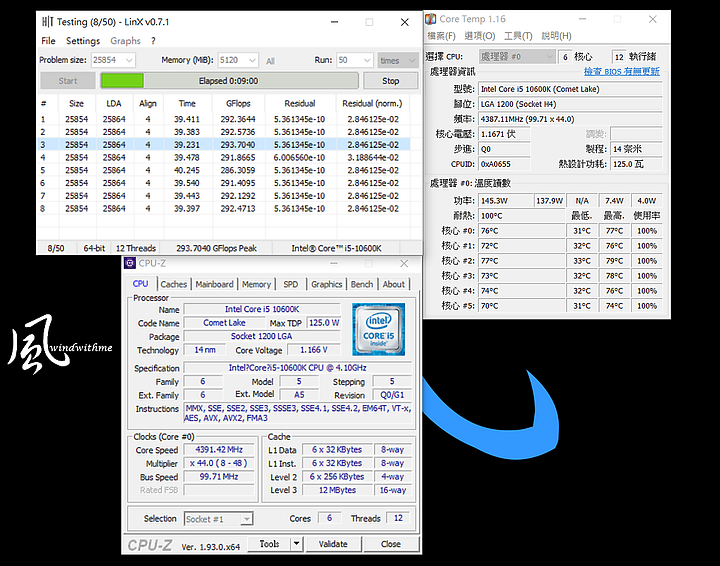Click the Tools button in CPU-Z
Image resolution: width=720 pixels, height=566 pixels.
click(269, 544)
